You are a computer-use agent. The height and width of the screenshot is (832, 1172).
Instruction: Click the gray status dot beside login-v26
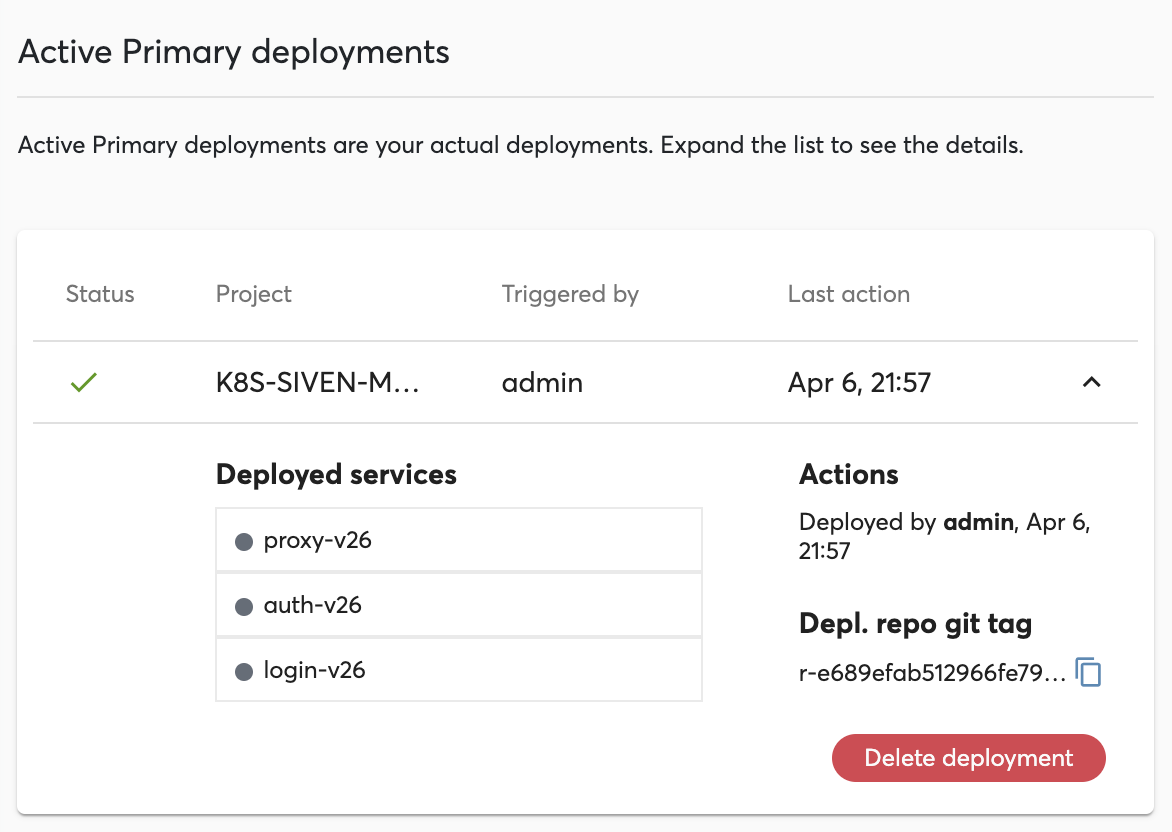point(243,671)
